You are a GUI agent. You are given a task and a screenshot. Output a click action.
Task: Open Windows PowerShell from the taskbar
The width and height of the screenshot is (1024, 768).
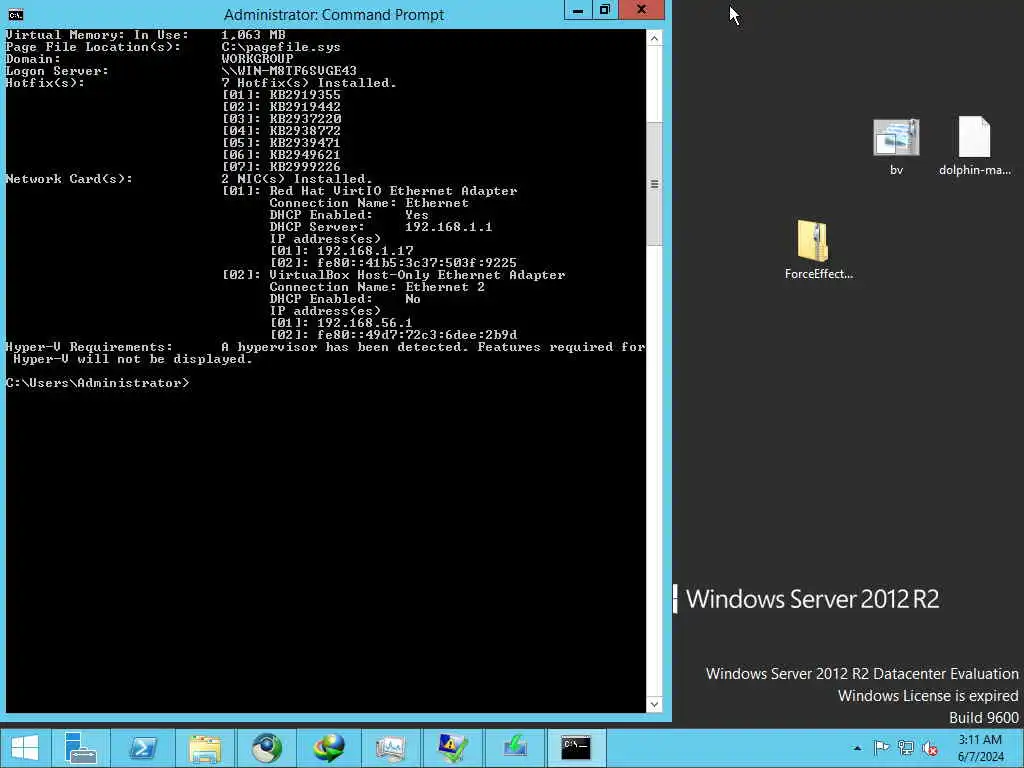142,748
